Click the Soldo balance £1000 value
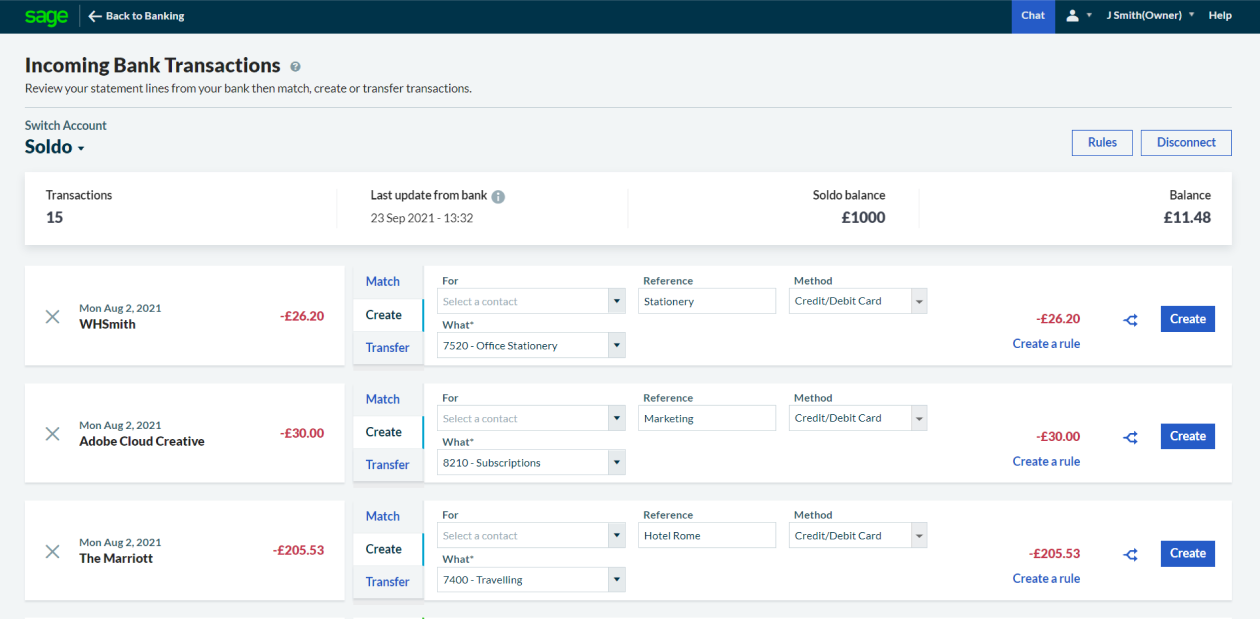The image size is (1260, 620). click(863, 217)
